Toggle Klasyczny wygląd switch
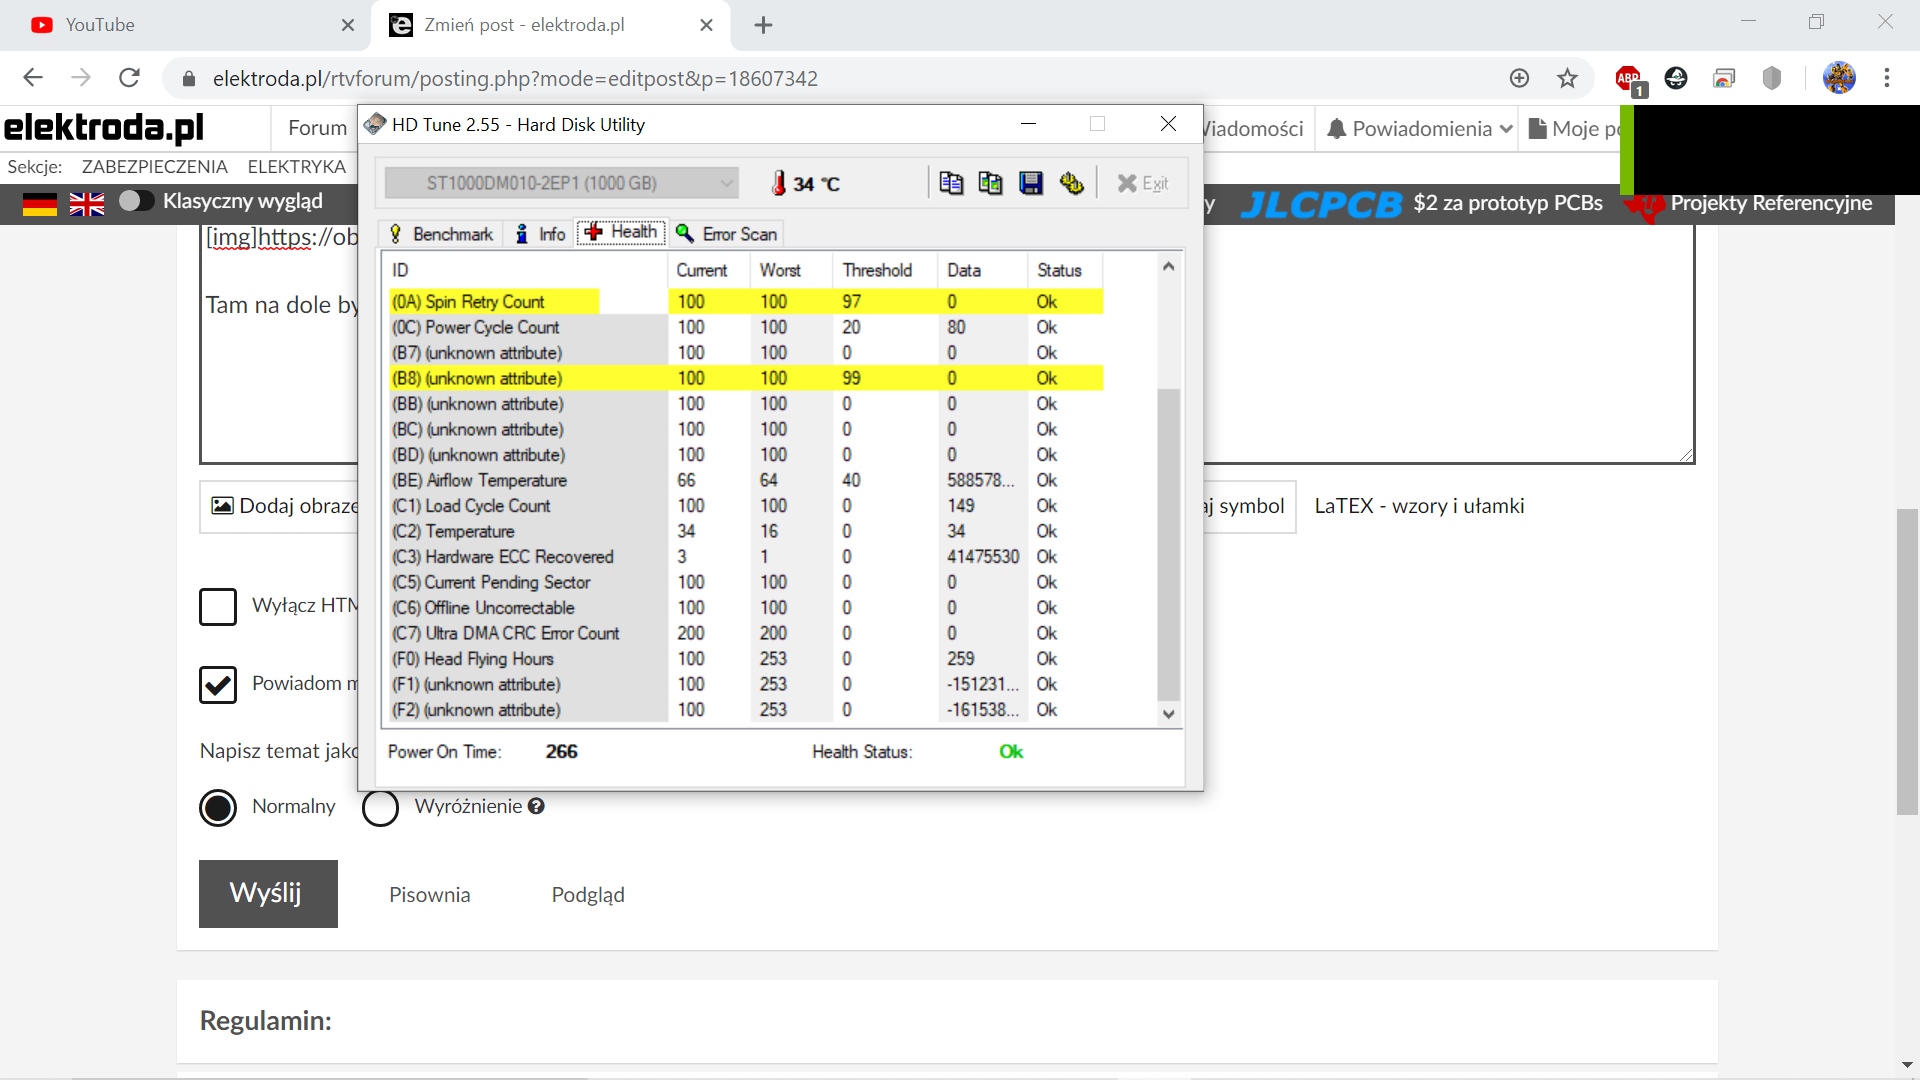Viewport: 1920px width, 1080px height. coord(136,201)
